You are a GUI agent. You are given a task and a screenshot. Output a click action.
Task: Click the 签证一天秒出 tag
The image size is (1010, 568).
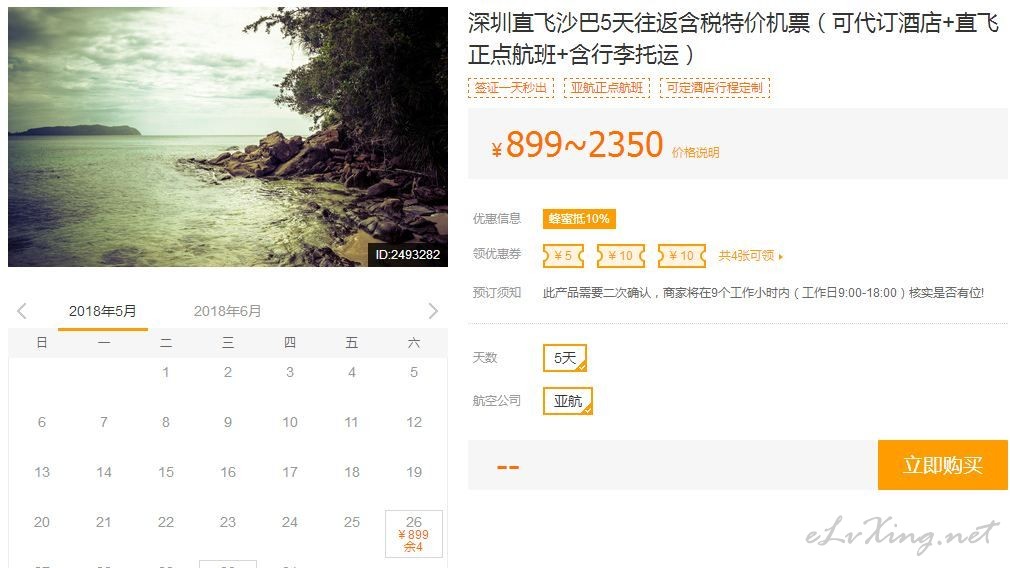click(511, 88)
